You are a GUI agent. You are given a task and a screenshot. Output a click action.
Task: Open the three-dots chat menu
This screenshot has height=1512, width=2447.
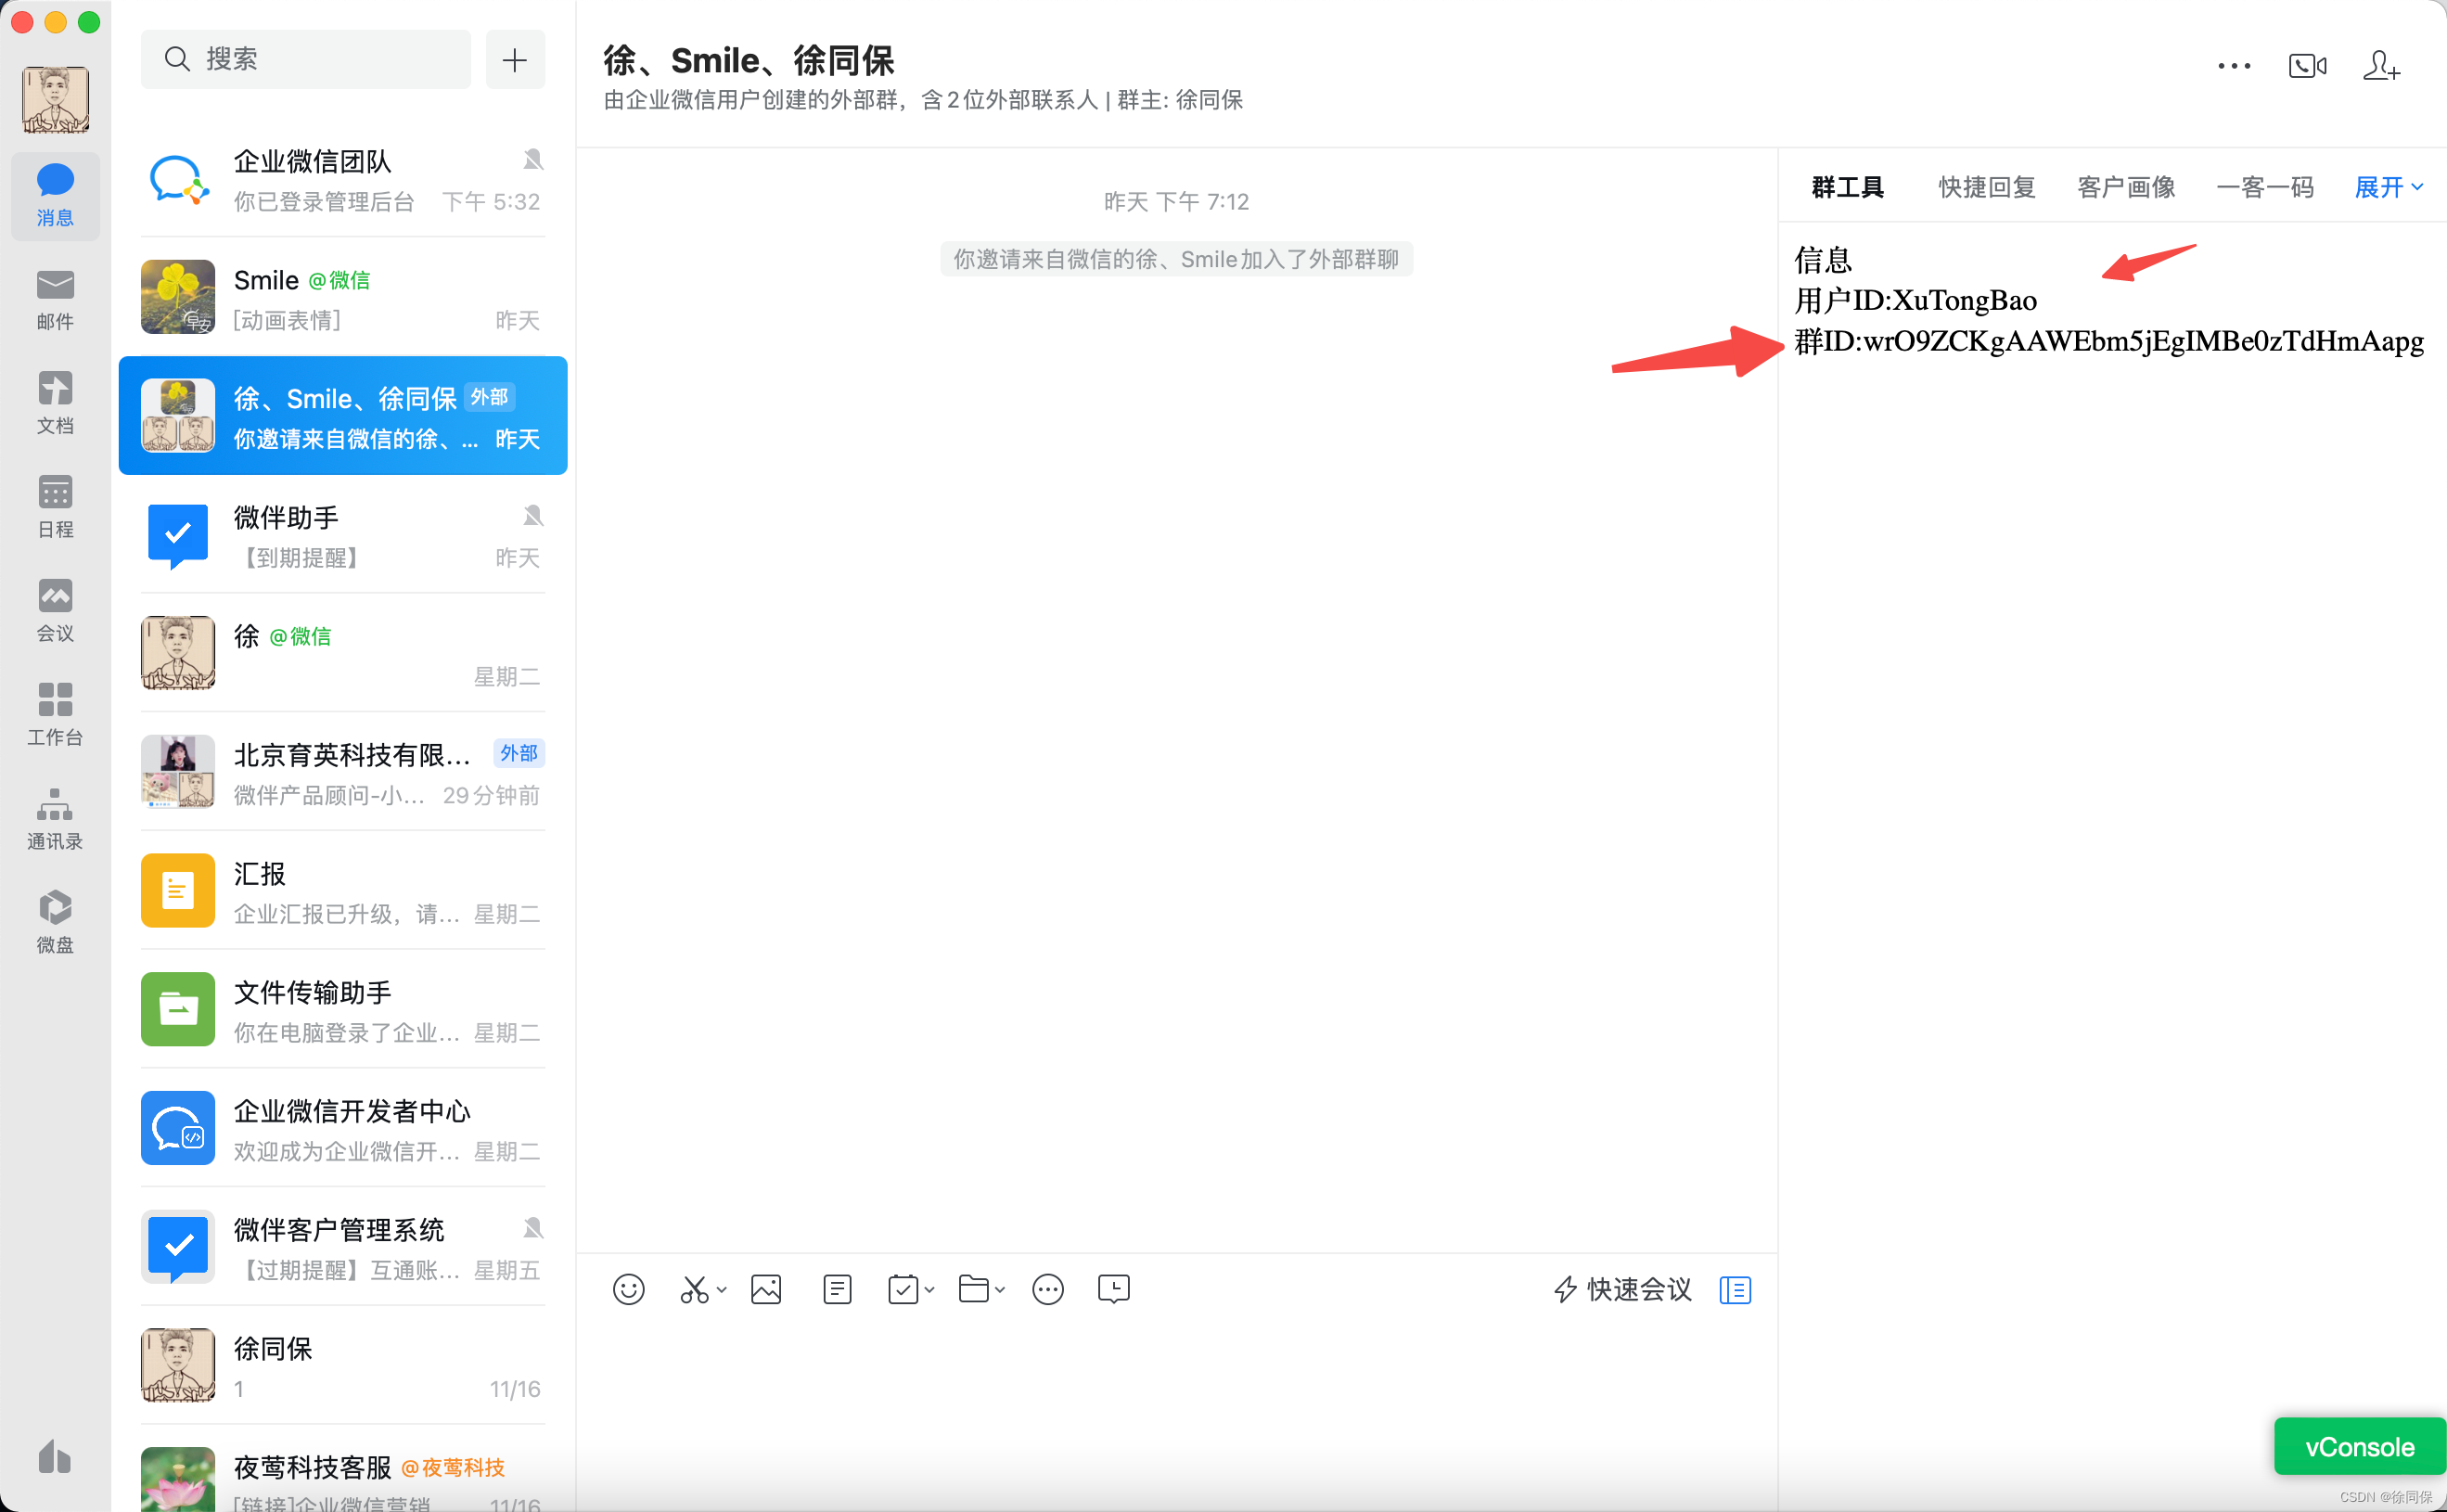(x=2233, y=66)
